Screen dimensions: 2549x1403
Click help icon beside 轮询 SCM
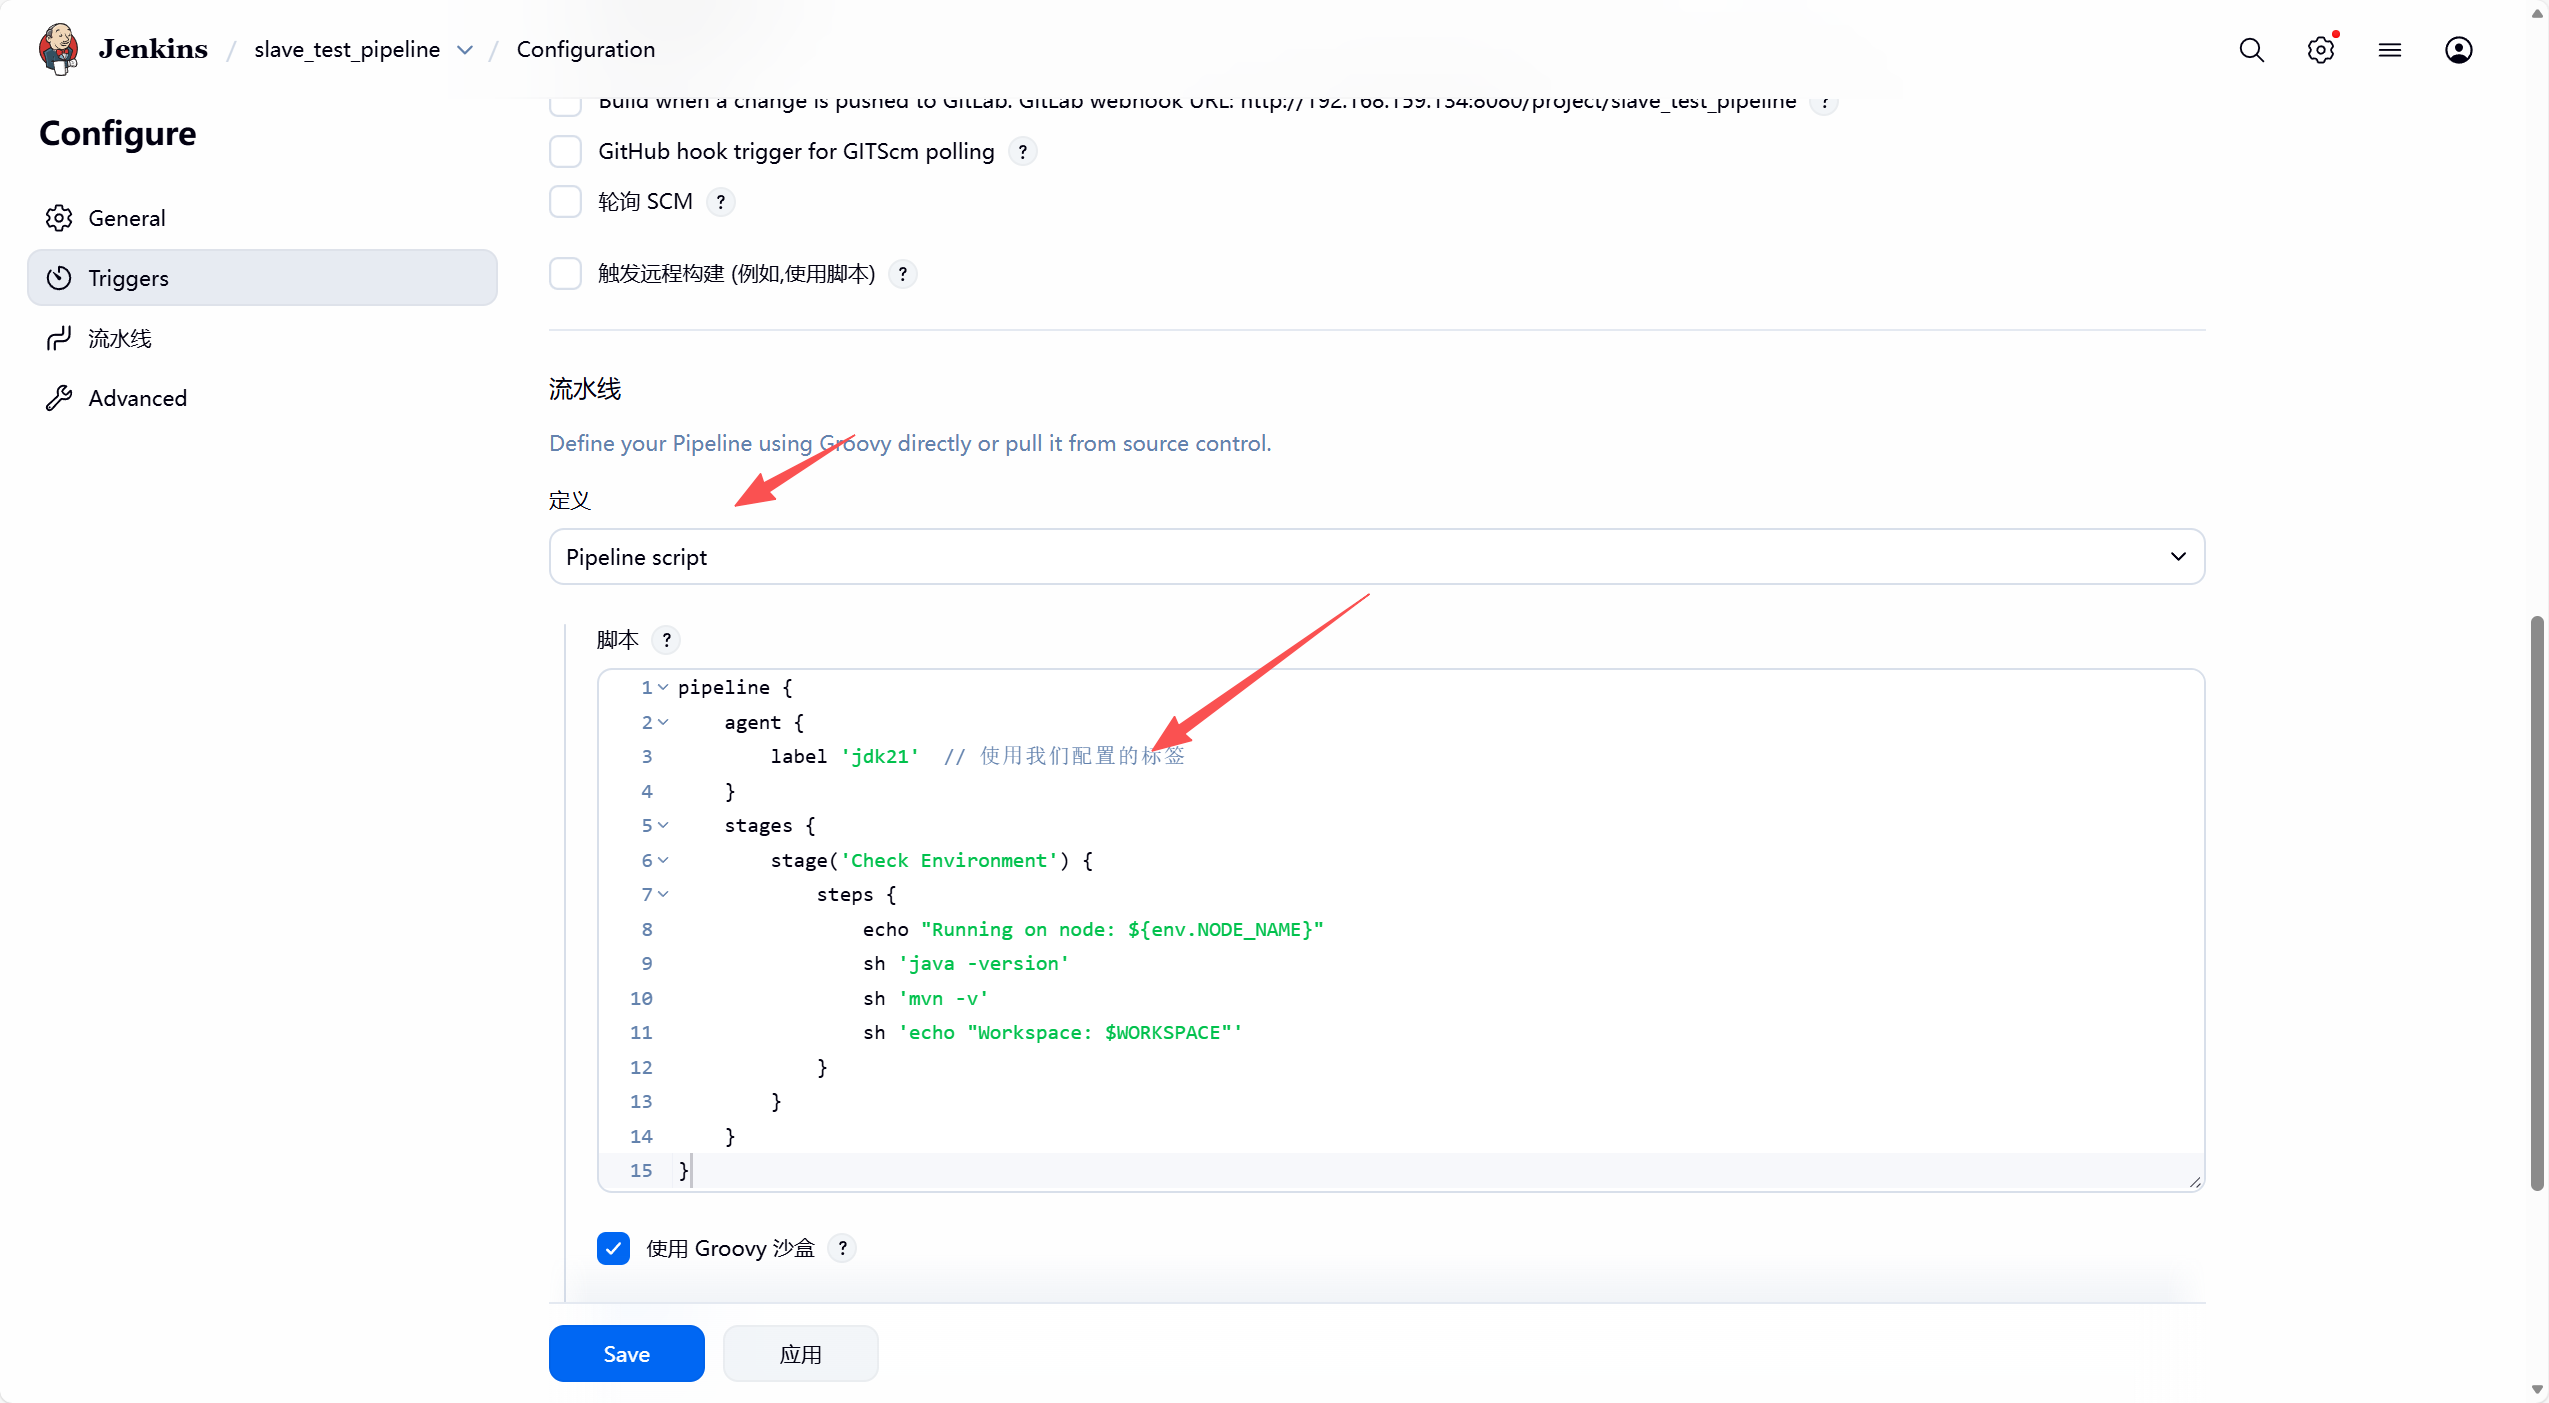coord(720,202)
